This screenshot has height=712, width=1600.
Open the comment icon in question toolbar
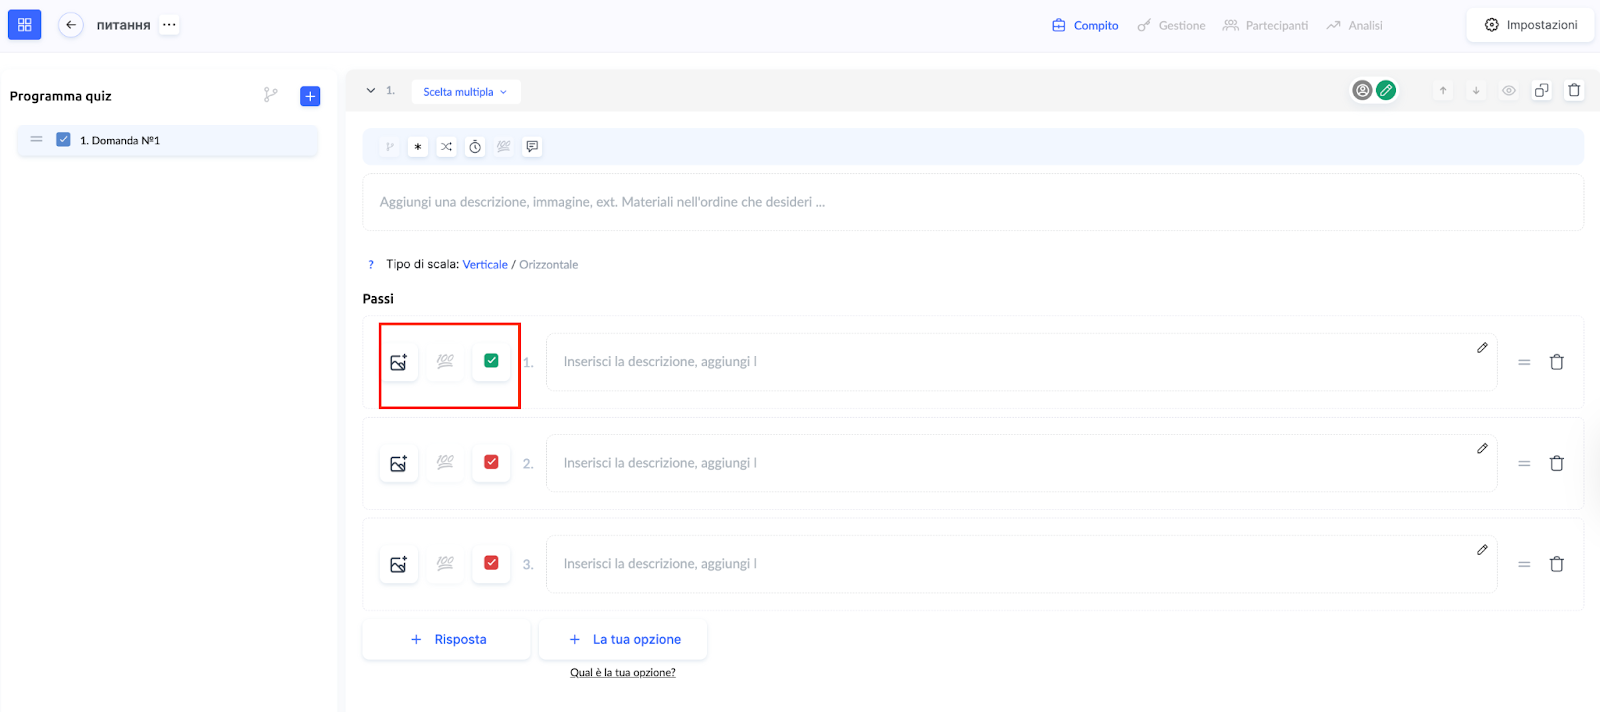532,147
